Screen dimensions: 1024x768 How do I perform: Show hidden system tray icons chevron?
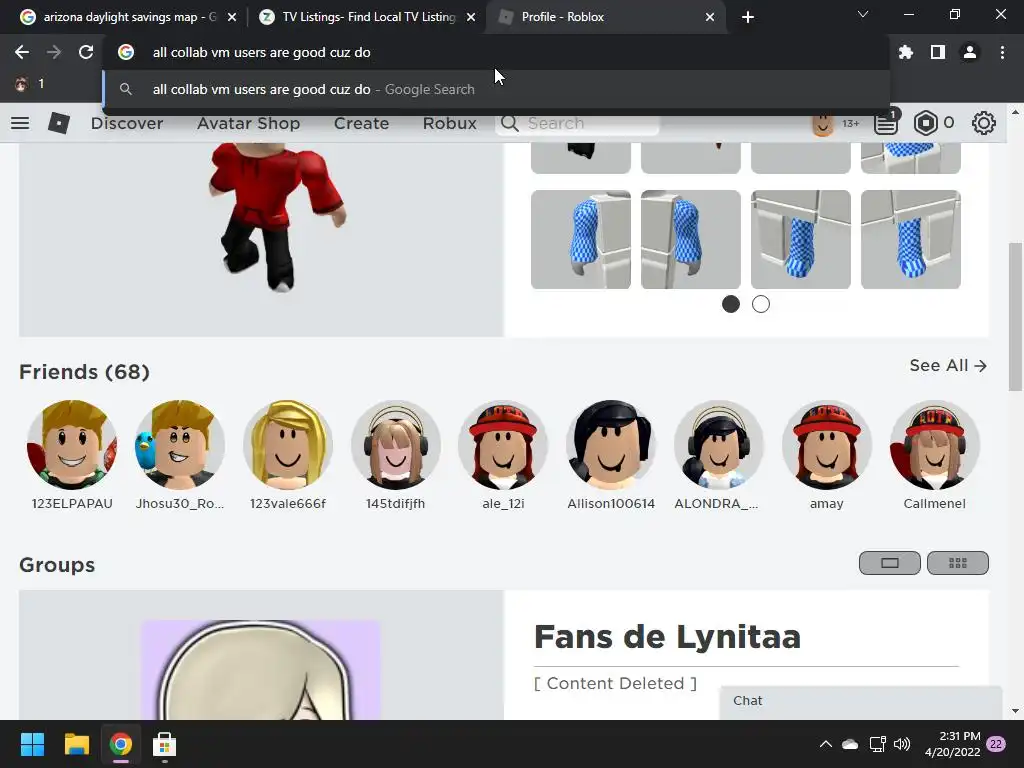pos(825,744)
